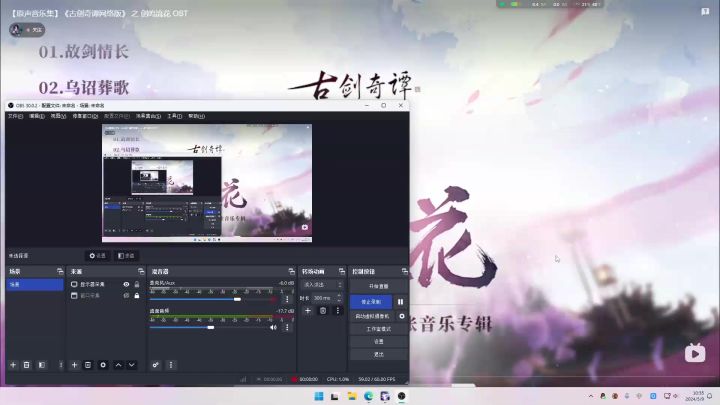Open mixer dock options menu at bottom
This screenshot has height=405, width=720.
pos(171,365)
